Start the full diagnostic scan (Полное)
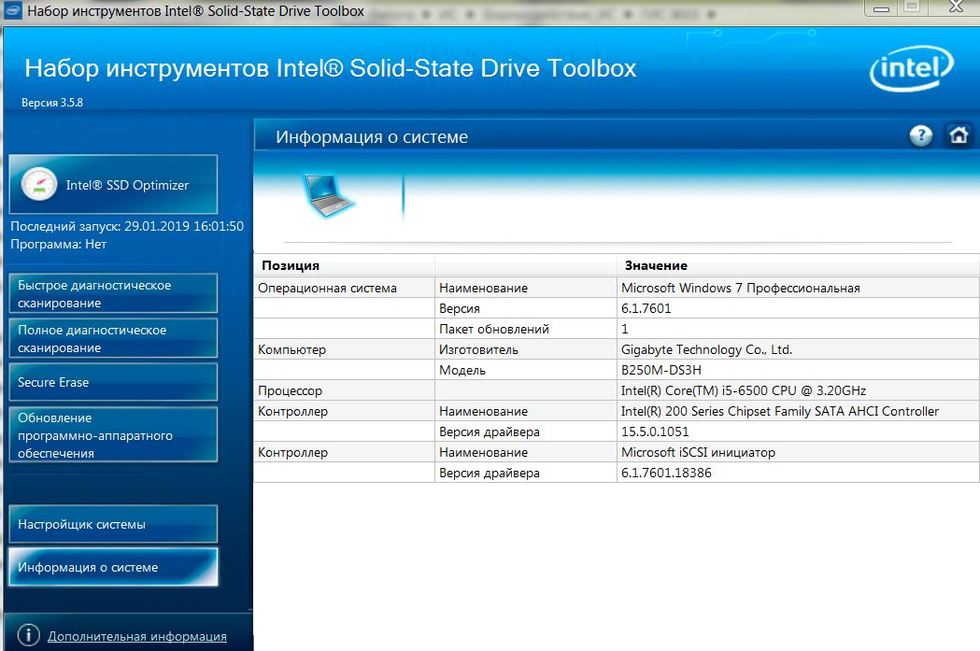980x651 pixels. pyautogui.click(x=112, y=339)
